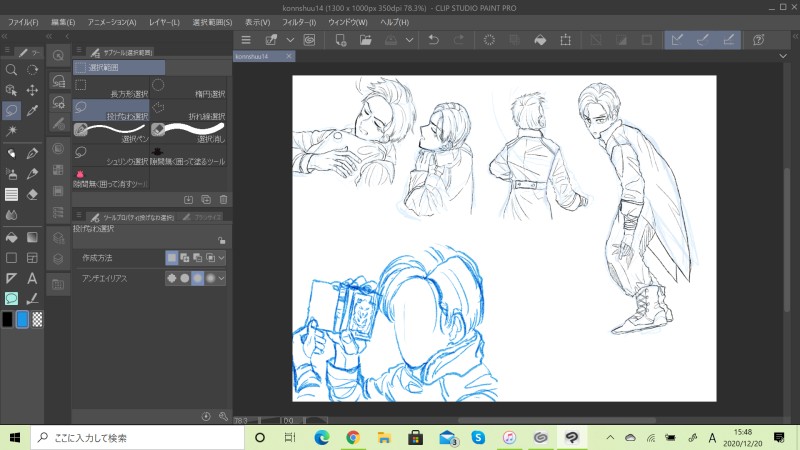Select remove-from-selection creation mode
This screenshot has width=800, height=450.
[197, 258]
